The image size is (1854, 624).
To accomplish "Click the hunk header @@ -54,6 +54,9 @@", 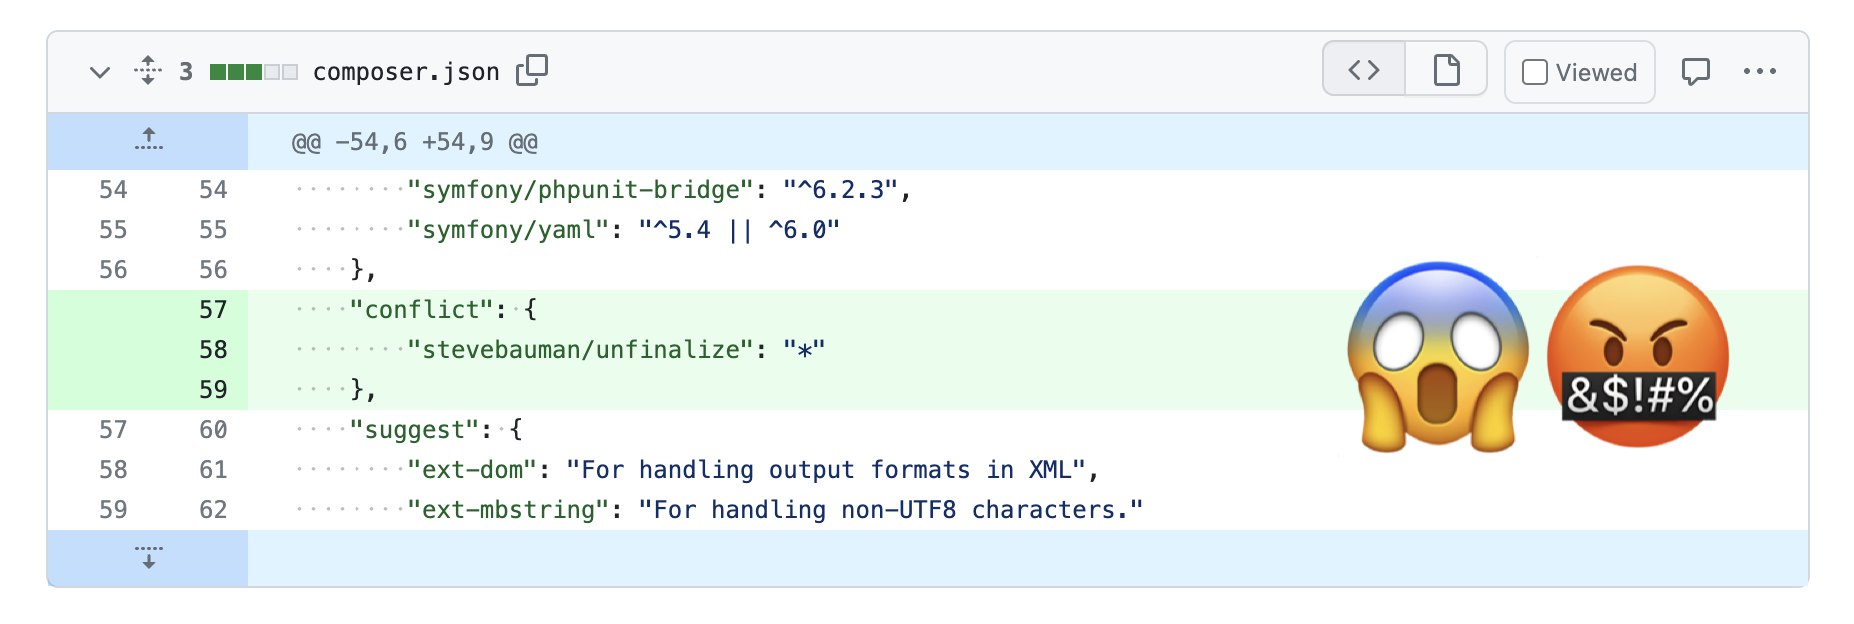I will coord(415,142).
